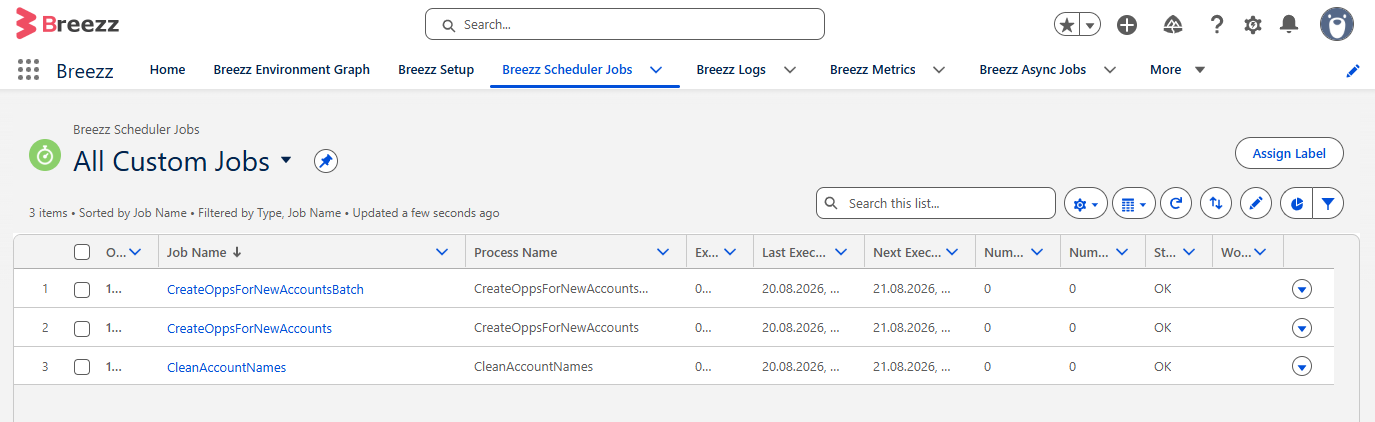Open Job Name column actions chevron
The width and height of the screenshot is (1375, 422).
pos(443,252)
